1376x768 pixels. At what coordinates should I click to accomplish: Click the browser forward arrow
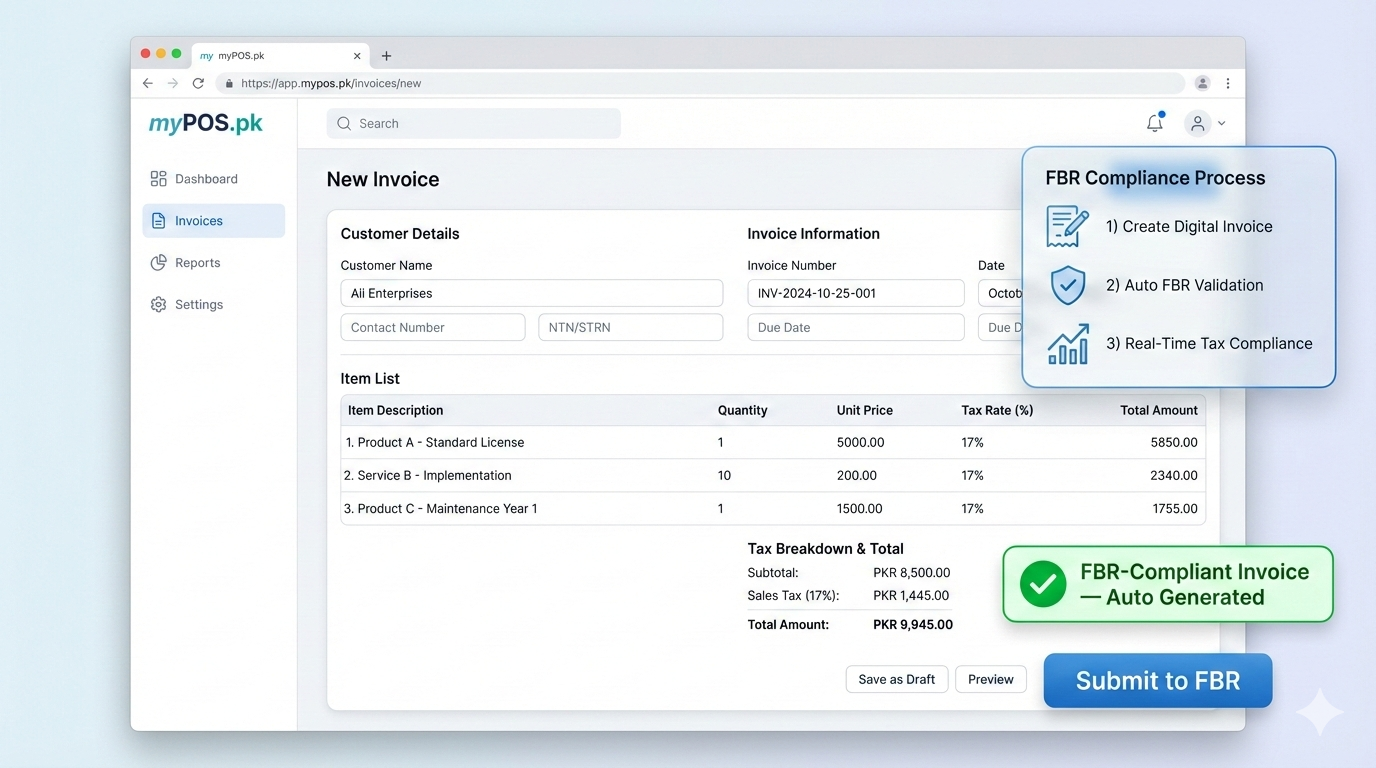click(x=173, y=84)
